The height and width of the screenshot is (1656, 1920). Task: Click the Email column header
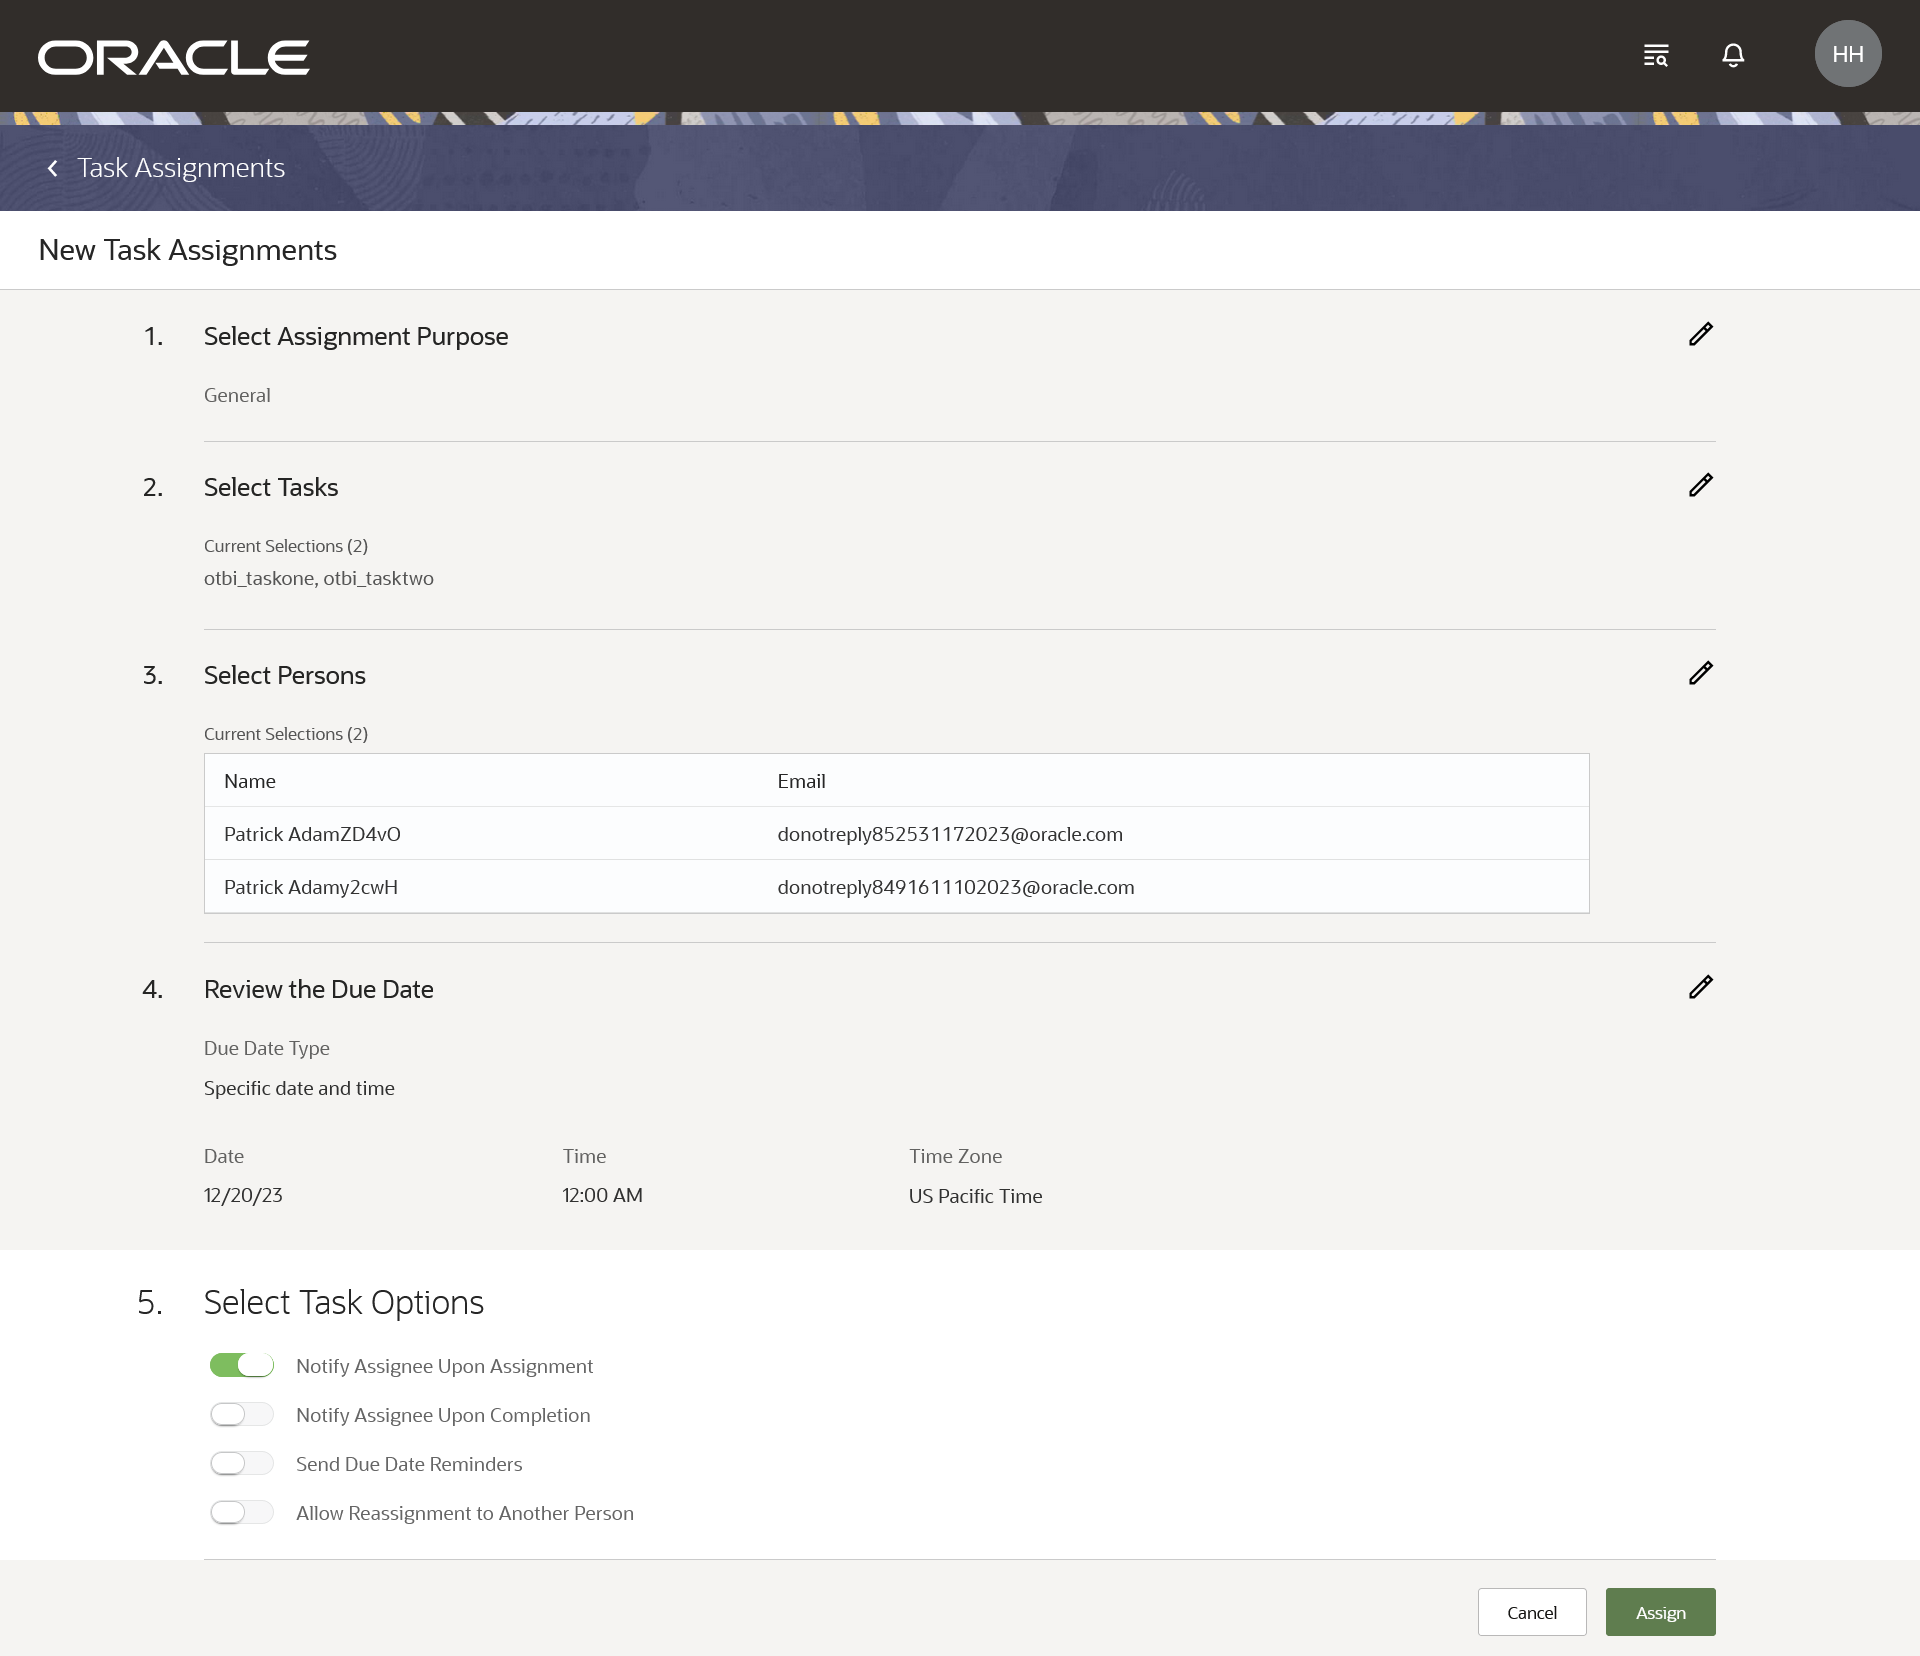tap(801, 781)
